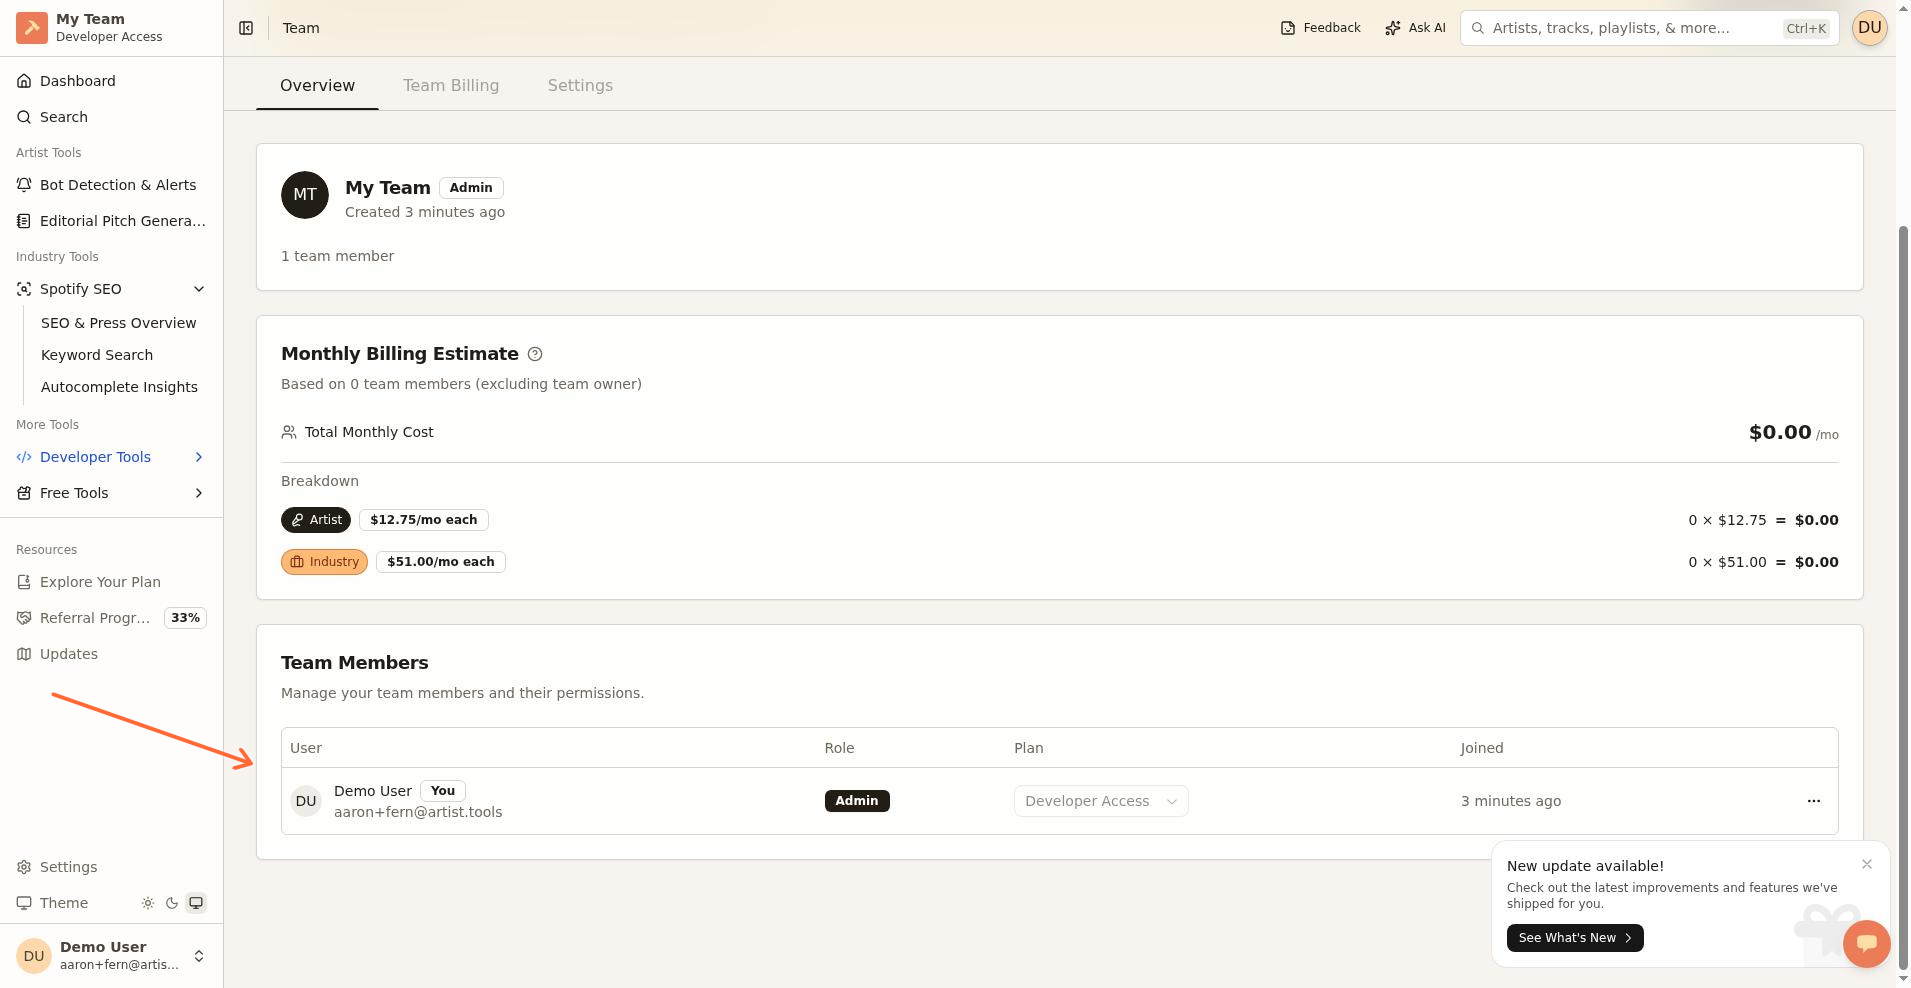1911x988 pixels.
Task: Click the $51.00/mo each label
Action: (x=441, y=562)
